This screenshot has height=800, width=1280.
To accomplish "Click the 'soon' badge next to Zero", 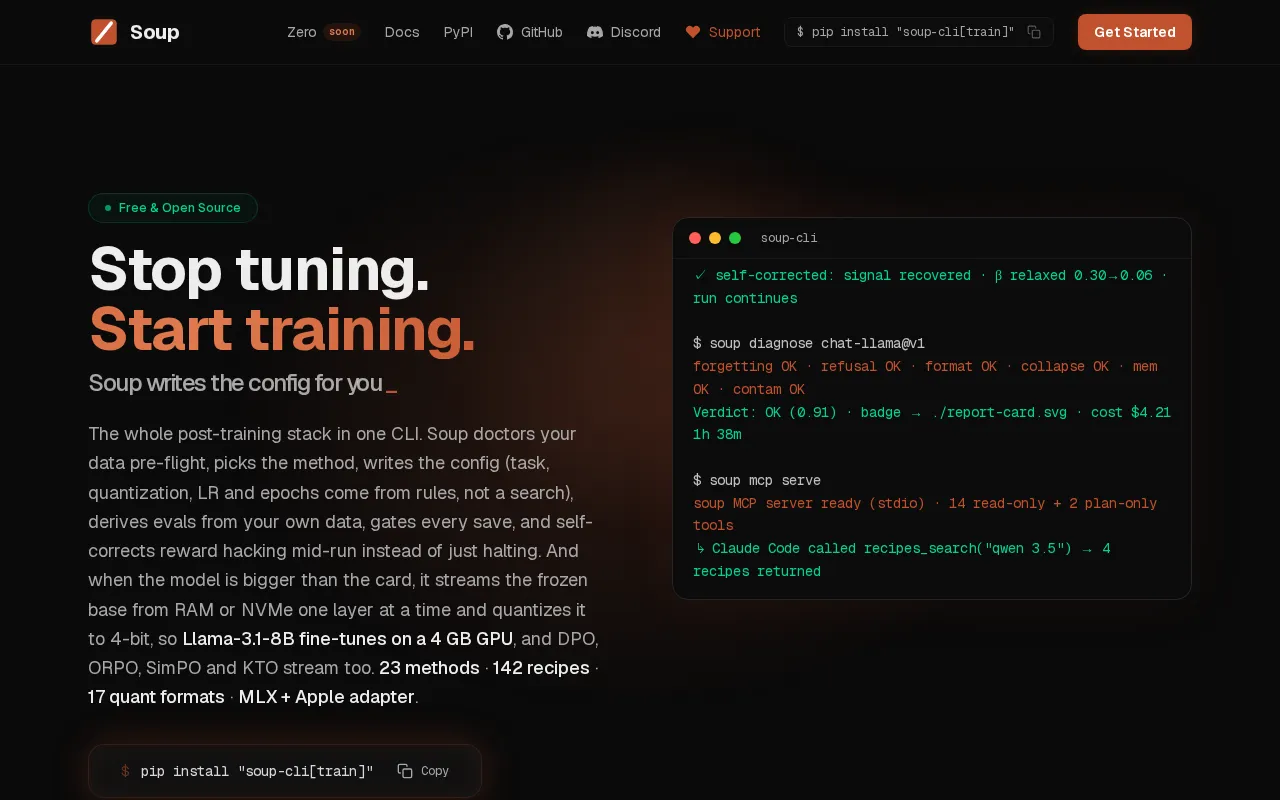I will [342, 32].
